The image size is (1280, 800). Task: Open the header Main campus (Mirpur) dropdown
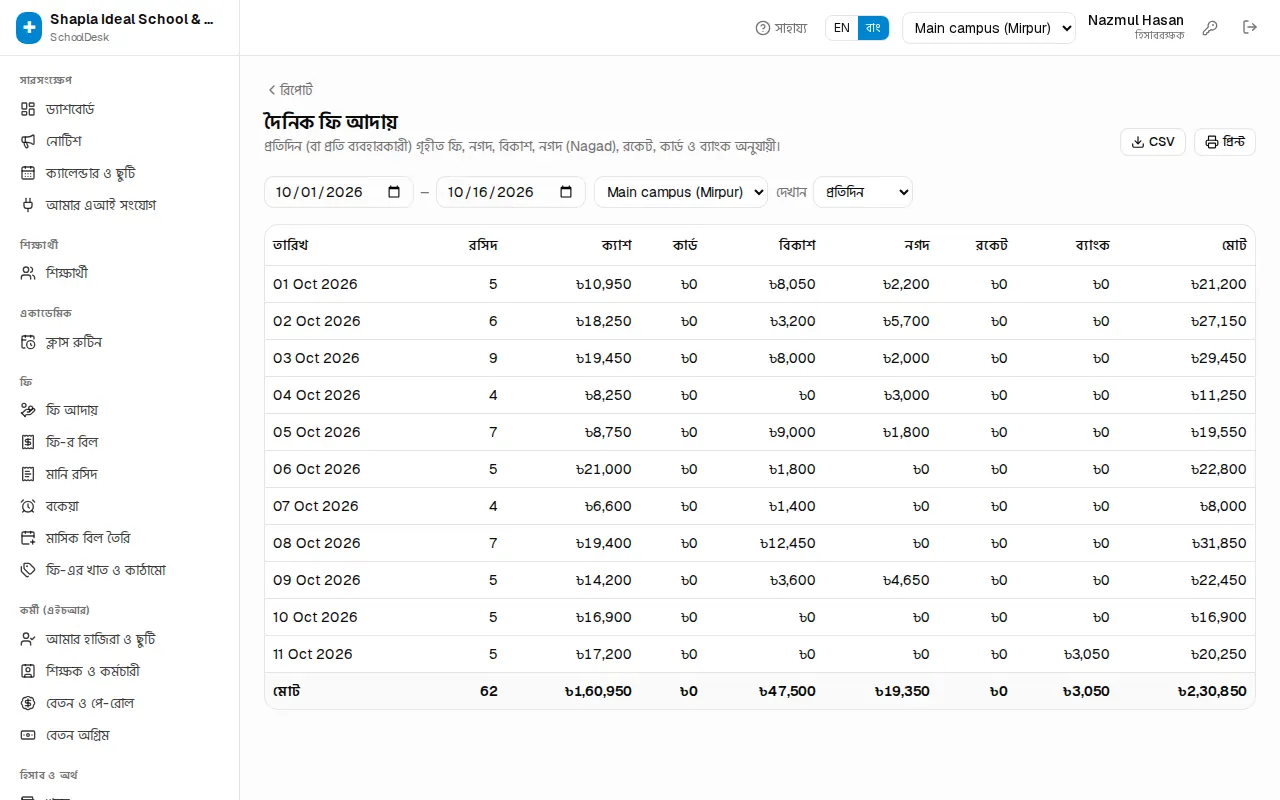(989, 28)
